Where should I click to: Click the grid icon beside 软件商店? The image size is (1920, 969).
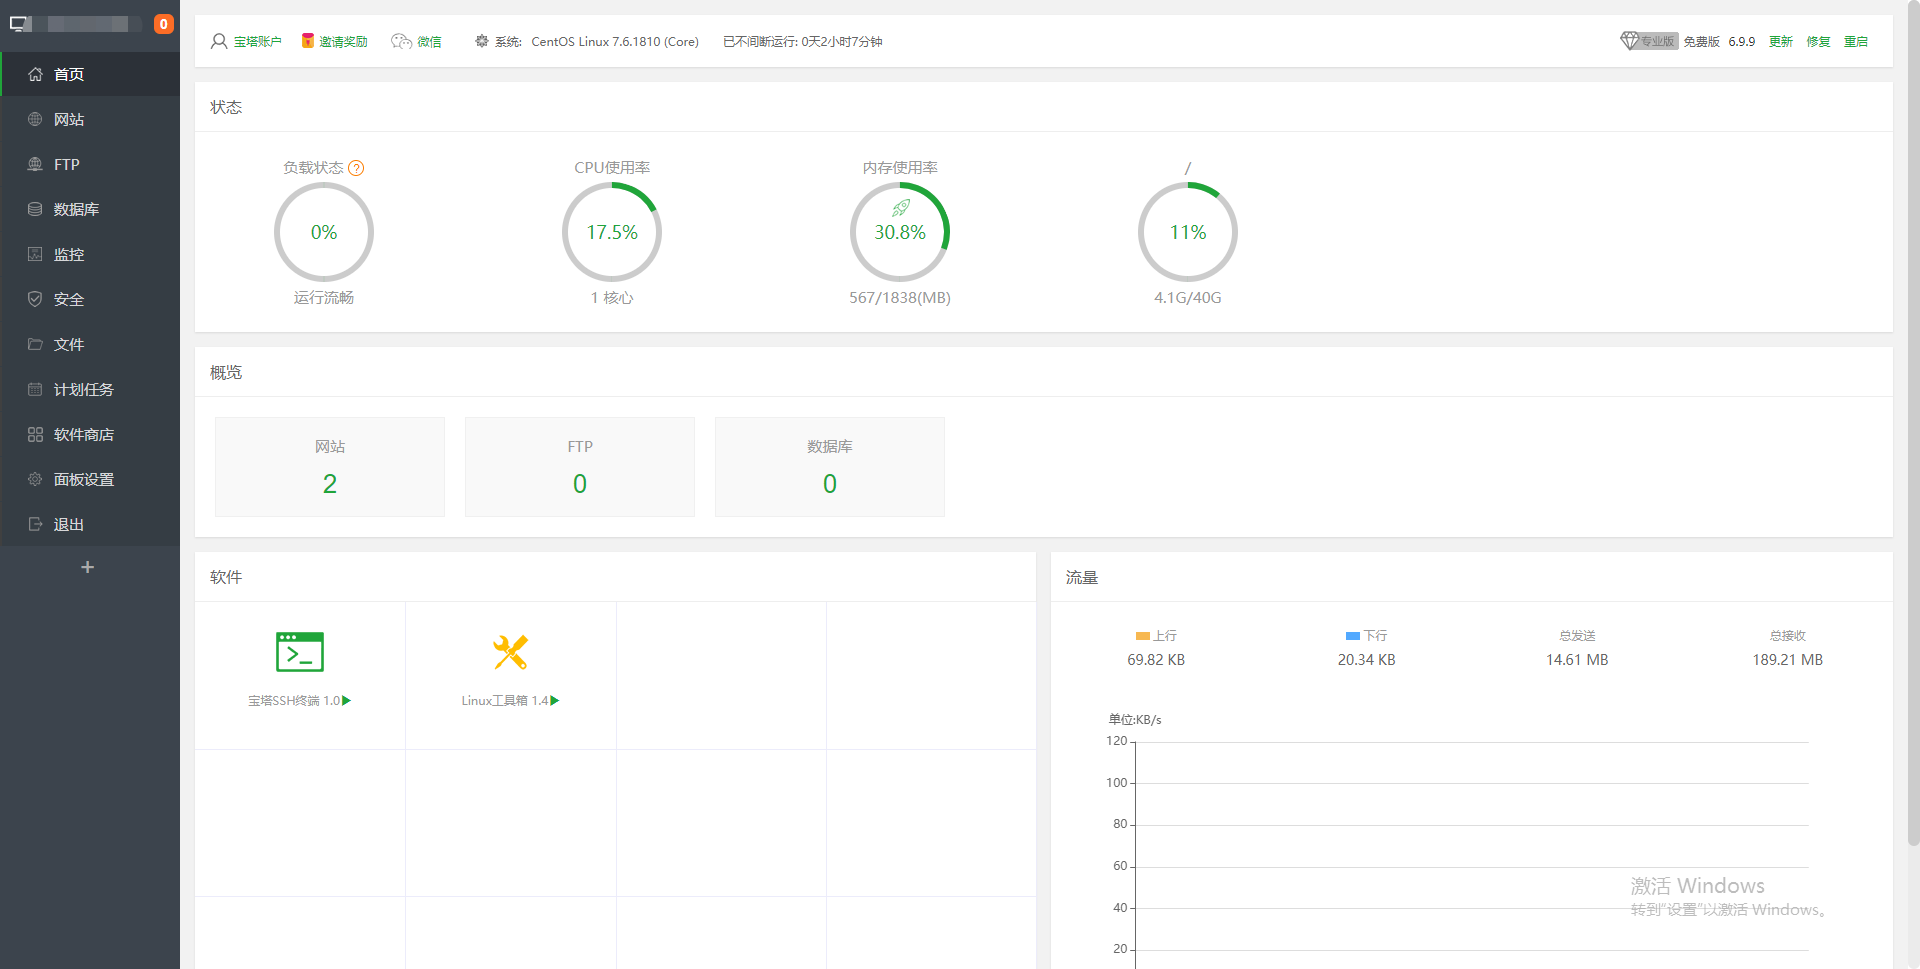click(35, 434)
